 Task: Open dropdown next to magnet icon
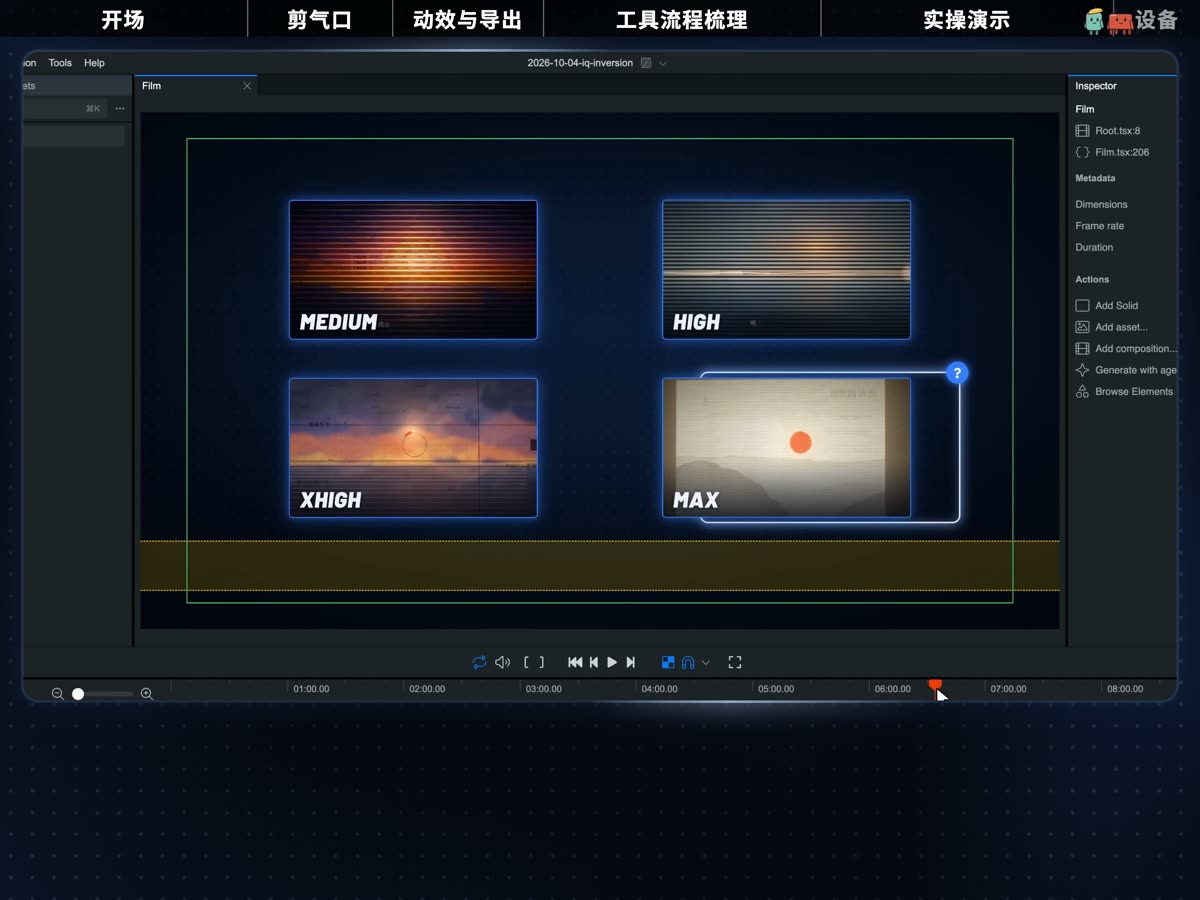point(706,662)
